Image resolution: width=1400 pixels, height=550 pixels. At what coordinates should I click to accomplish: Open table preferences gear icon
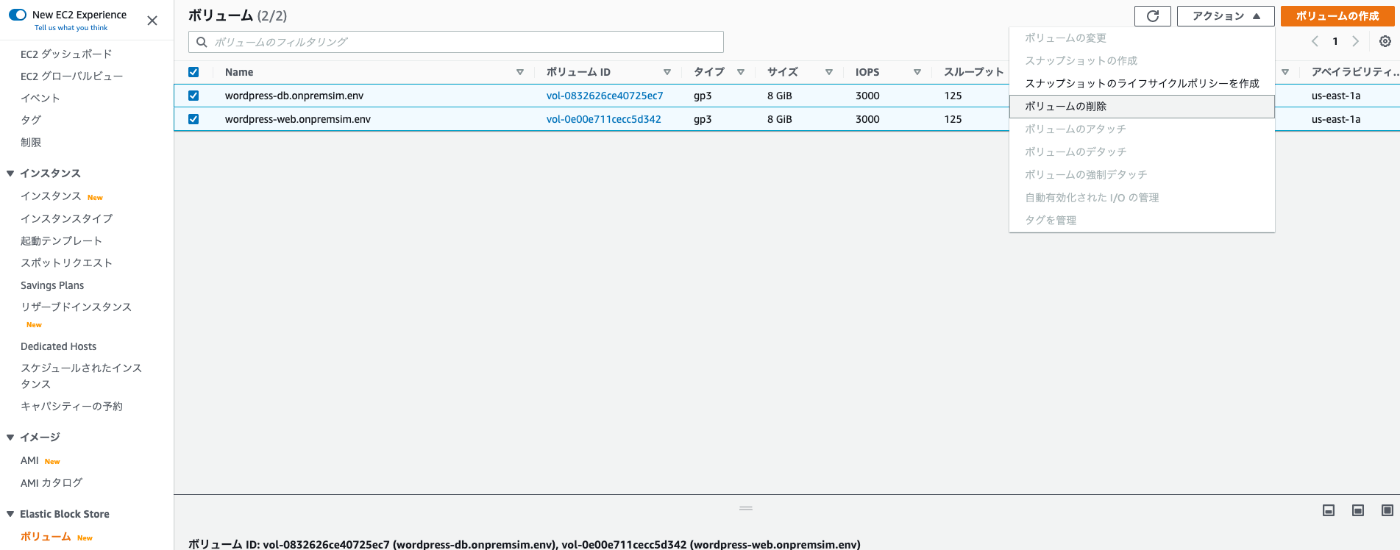[x=1385, y=42]
